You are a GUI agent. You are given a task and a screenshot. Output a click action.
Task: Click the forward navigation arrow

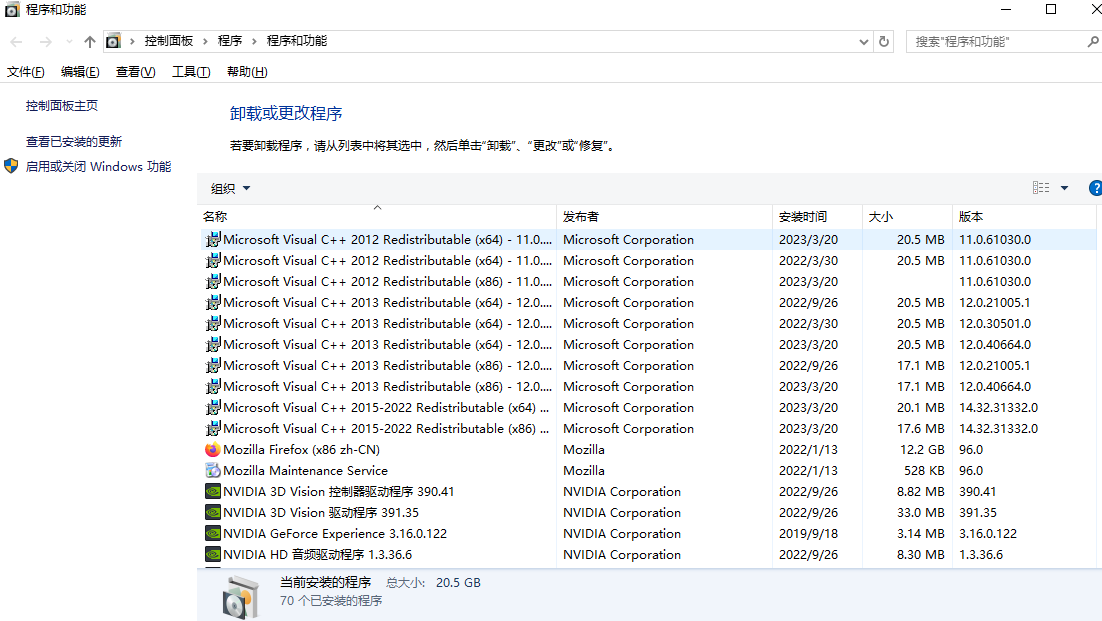46,42
